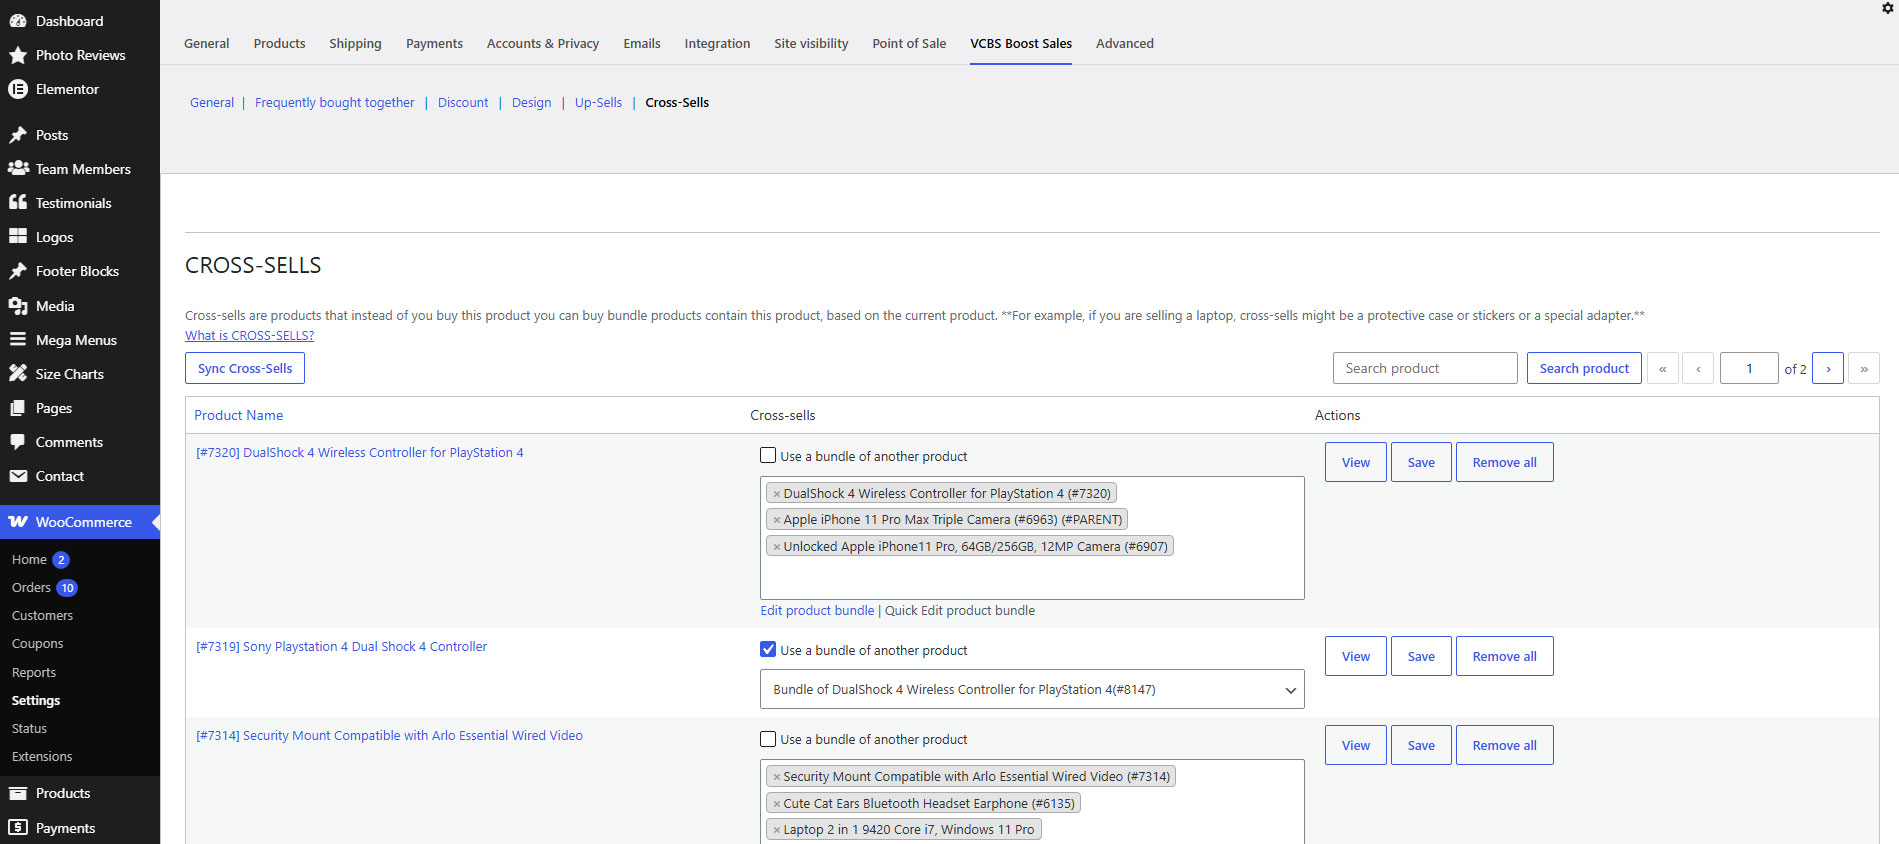The image size is (1899, 844).
Task: Open the Point of Sale tab
Action: pos(909,43)
